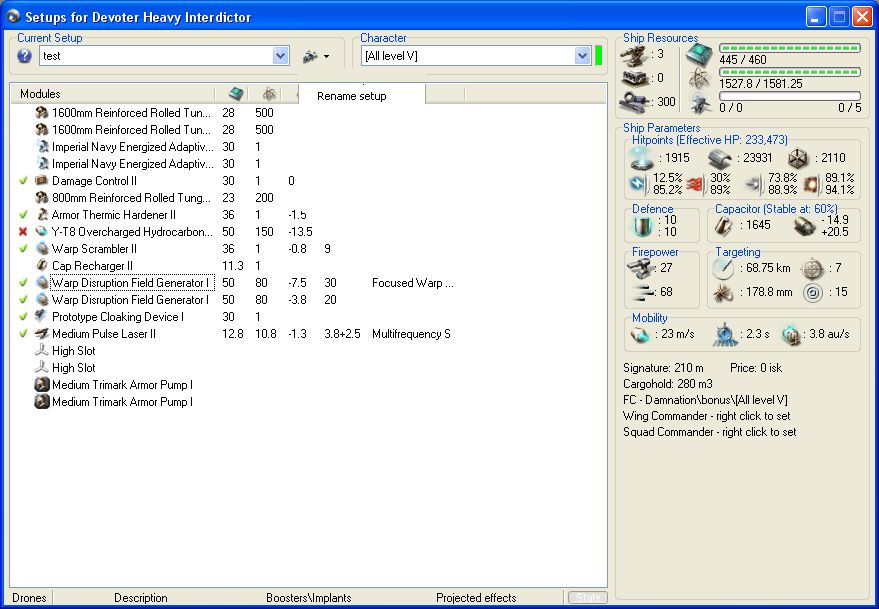Viewport: 879px width, 609px height.
Task: Expand the Character combo box
Action: tap(582, 56)
